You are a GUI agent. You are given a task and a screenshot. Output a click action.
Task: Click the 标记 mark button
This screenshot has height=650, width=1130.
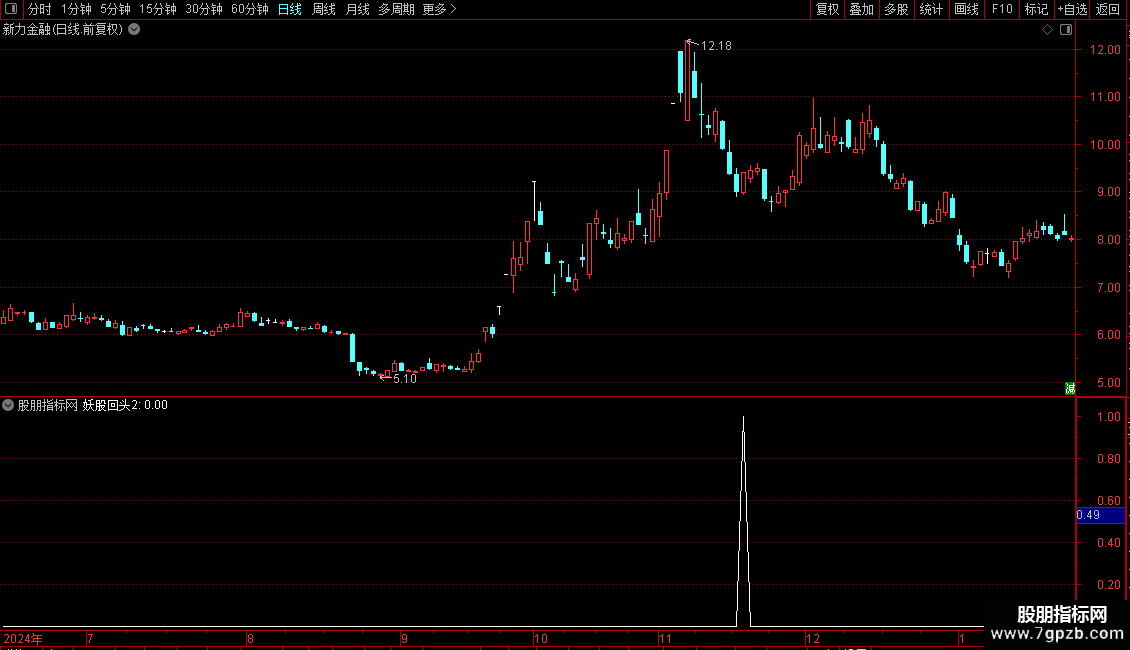1036,9
